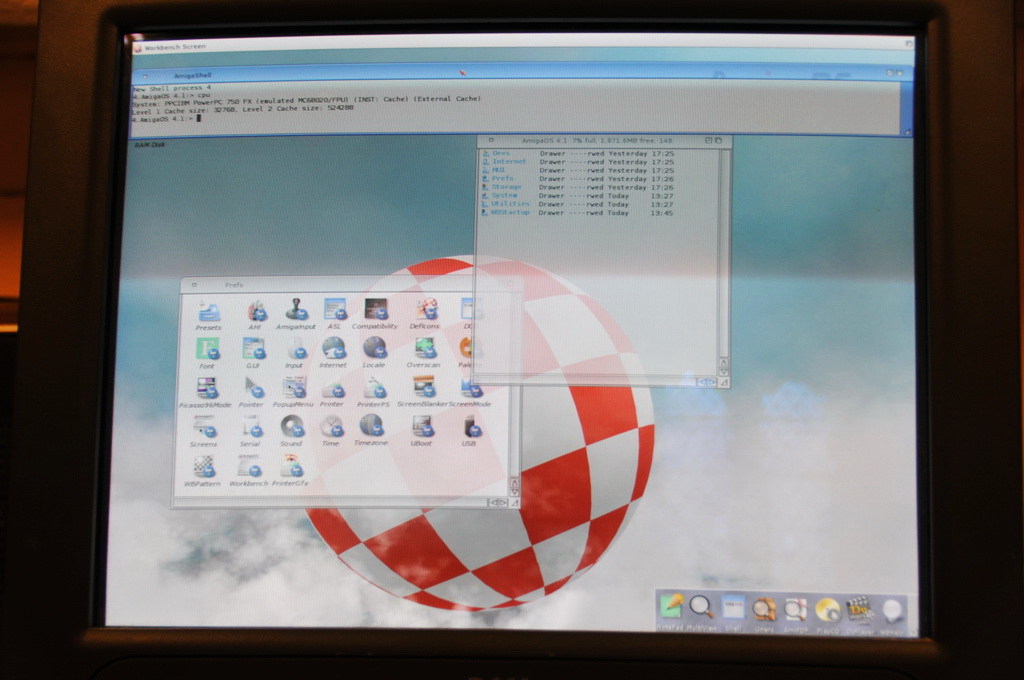Open the Compatibility prefs icon
The image size is (1024, 680).
pyautogui.click(x=375, y=314)
